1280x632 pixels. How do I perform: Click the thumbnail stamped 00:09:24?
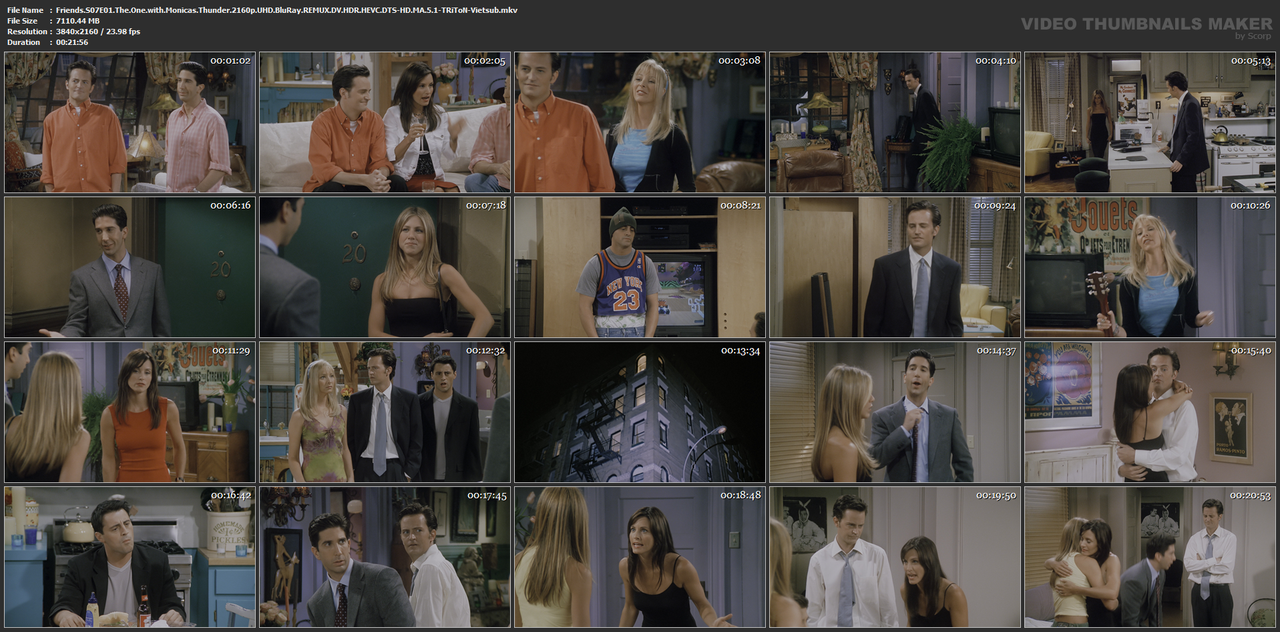(895, 267)
